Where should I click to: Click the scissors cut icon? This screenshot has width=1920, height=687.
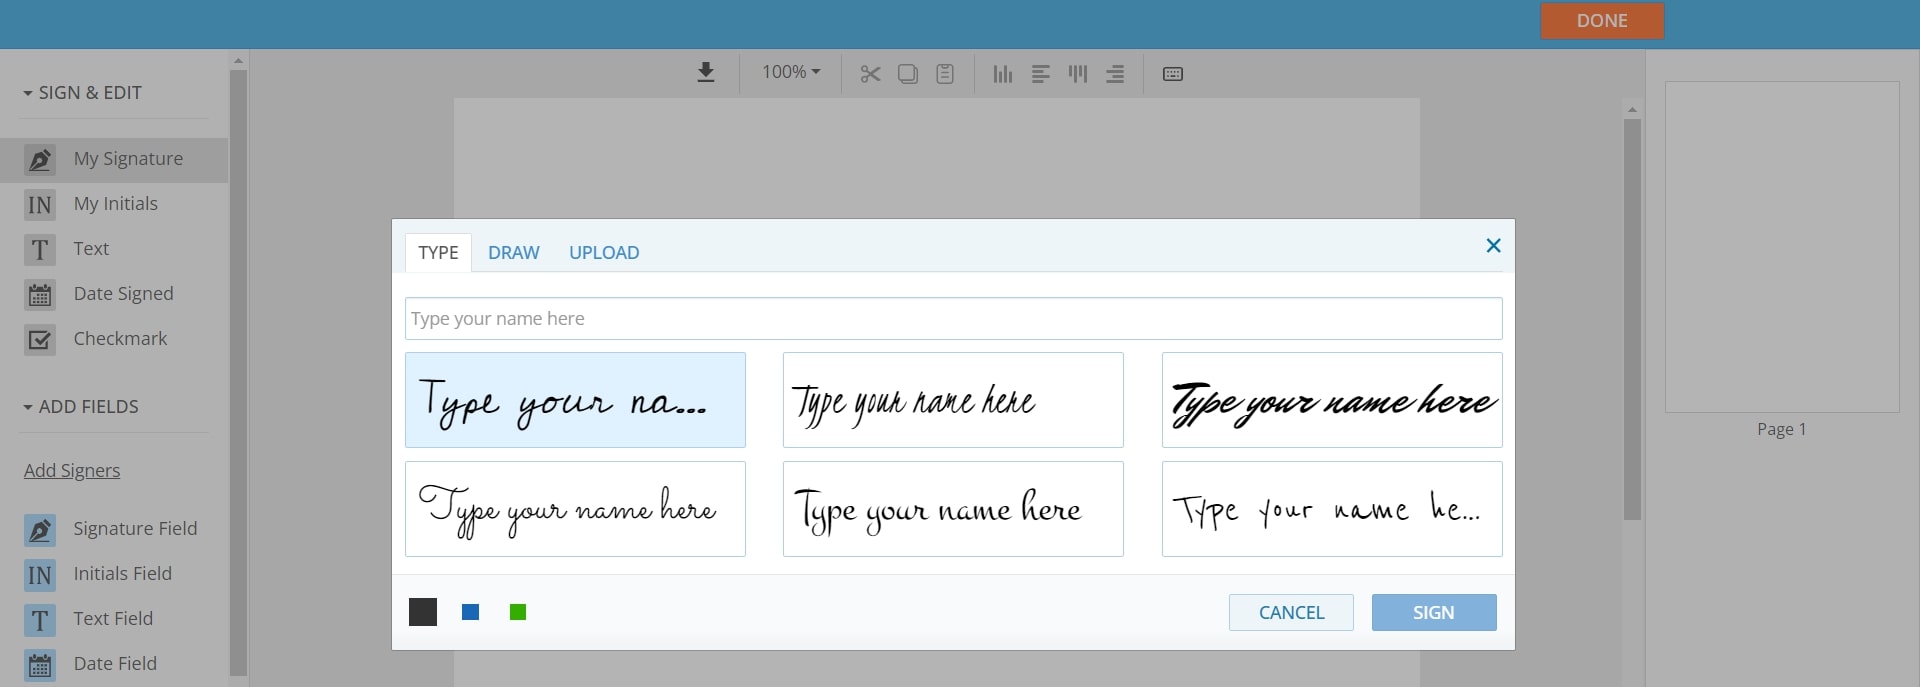(x=870, y=74)
